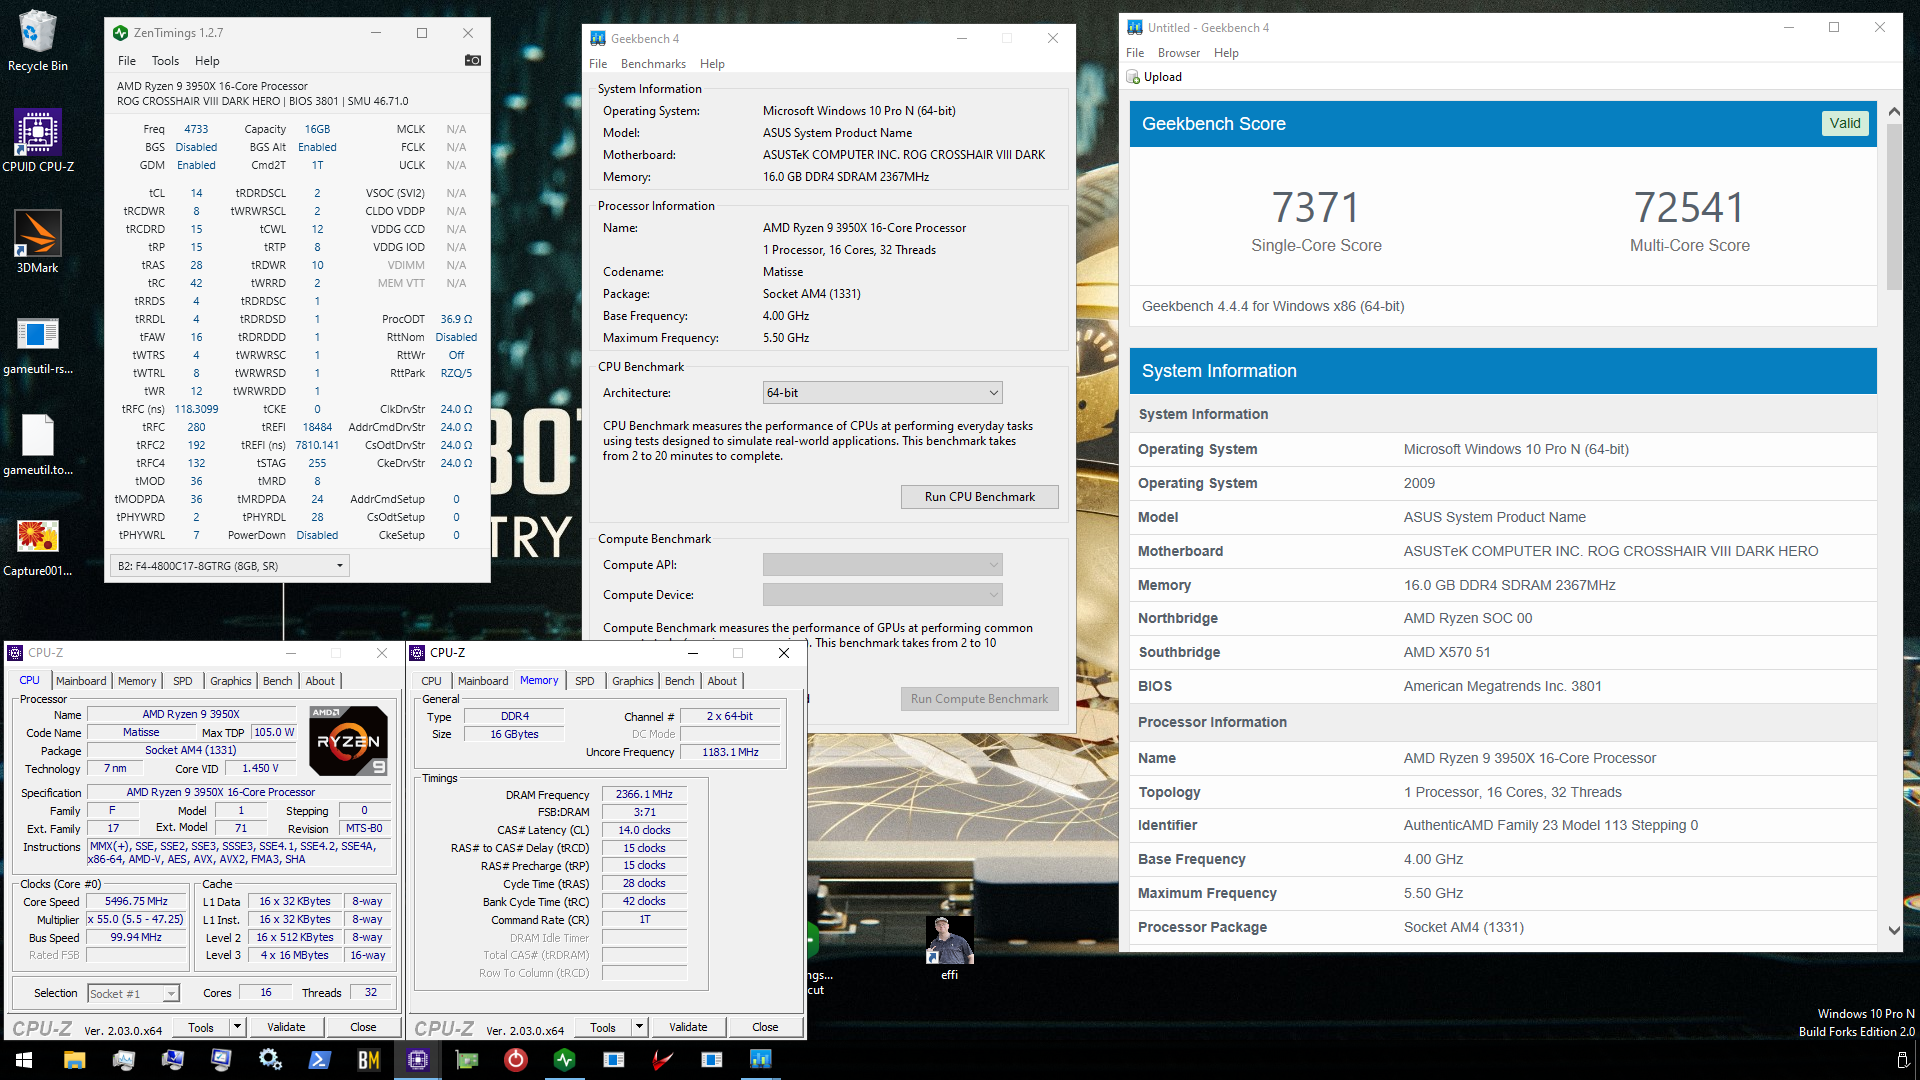
Task: Open the Compute Device dropdown
Action: [x=882, y=595]
